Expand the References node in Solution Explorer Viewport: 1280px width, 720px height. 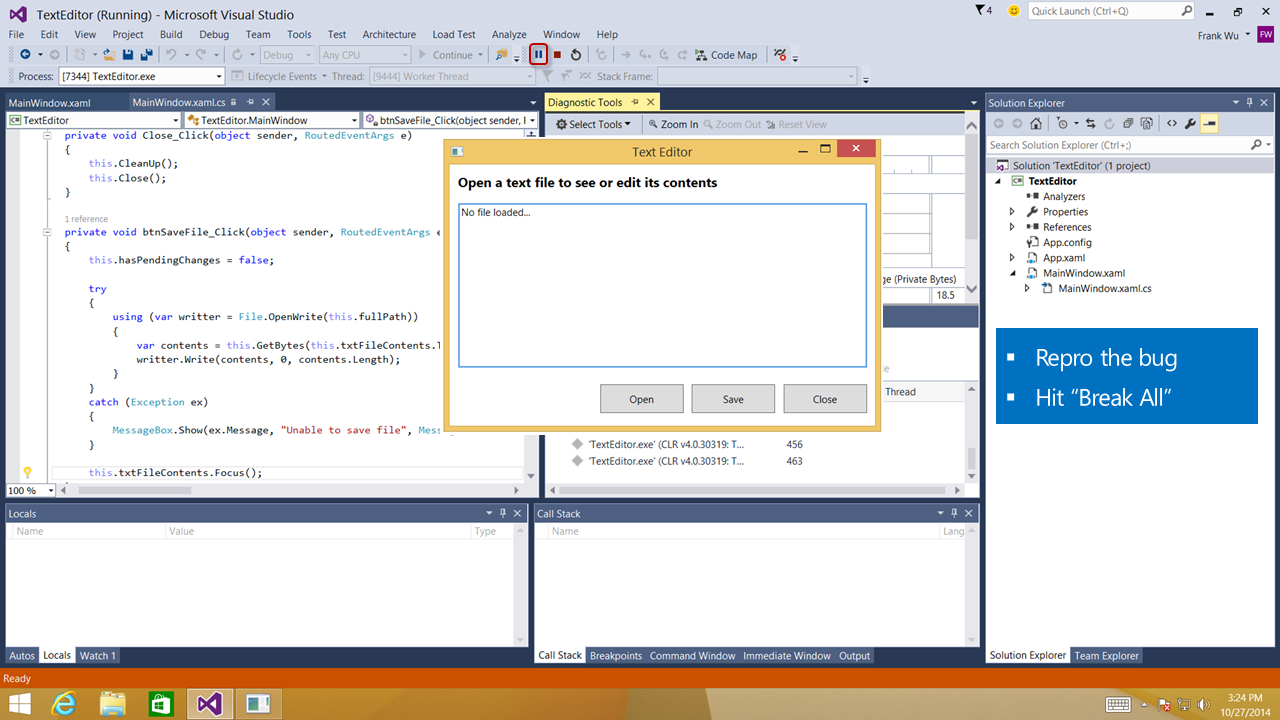[1011, 227]
